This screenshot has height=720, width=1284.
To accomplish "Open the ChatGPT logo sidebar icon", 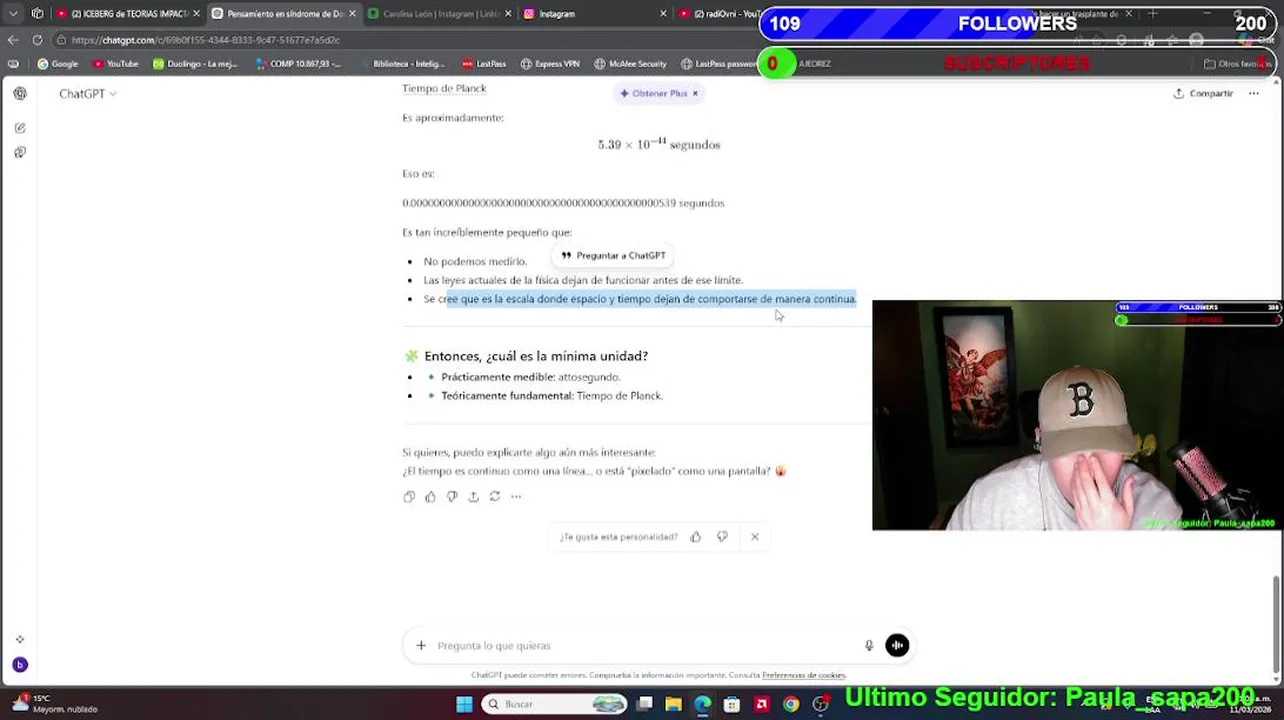I will (x=20, y=93).
